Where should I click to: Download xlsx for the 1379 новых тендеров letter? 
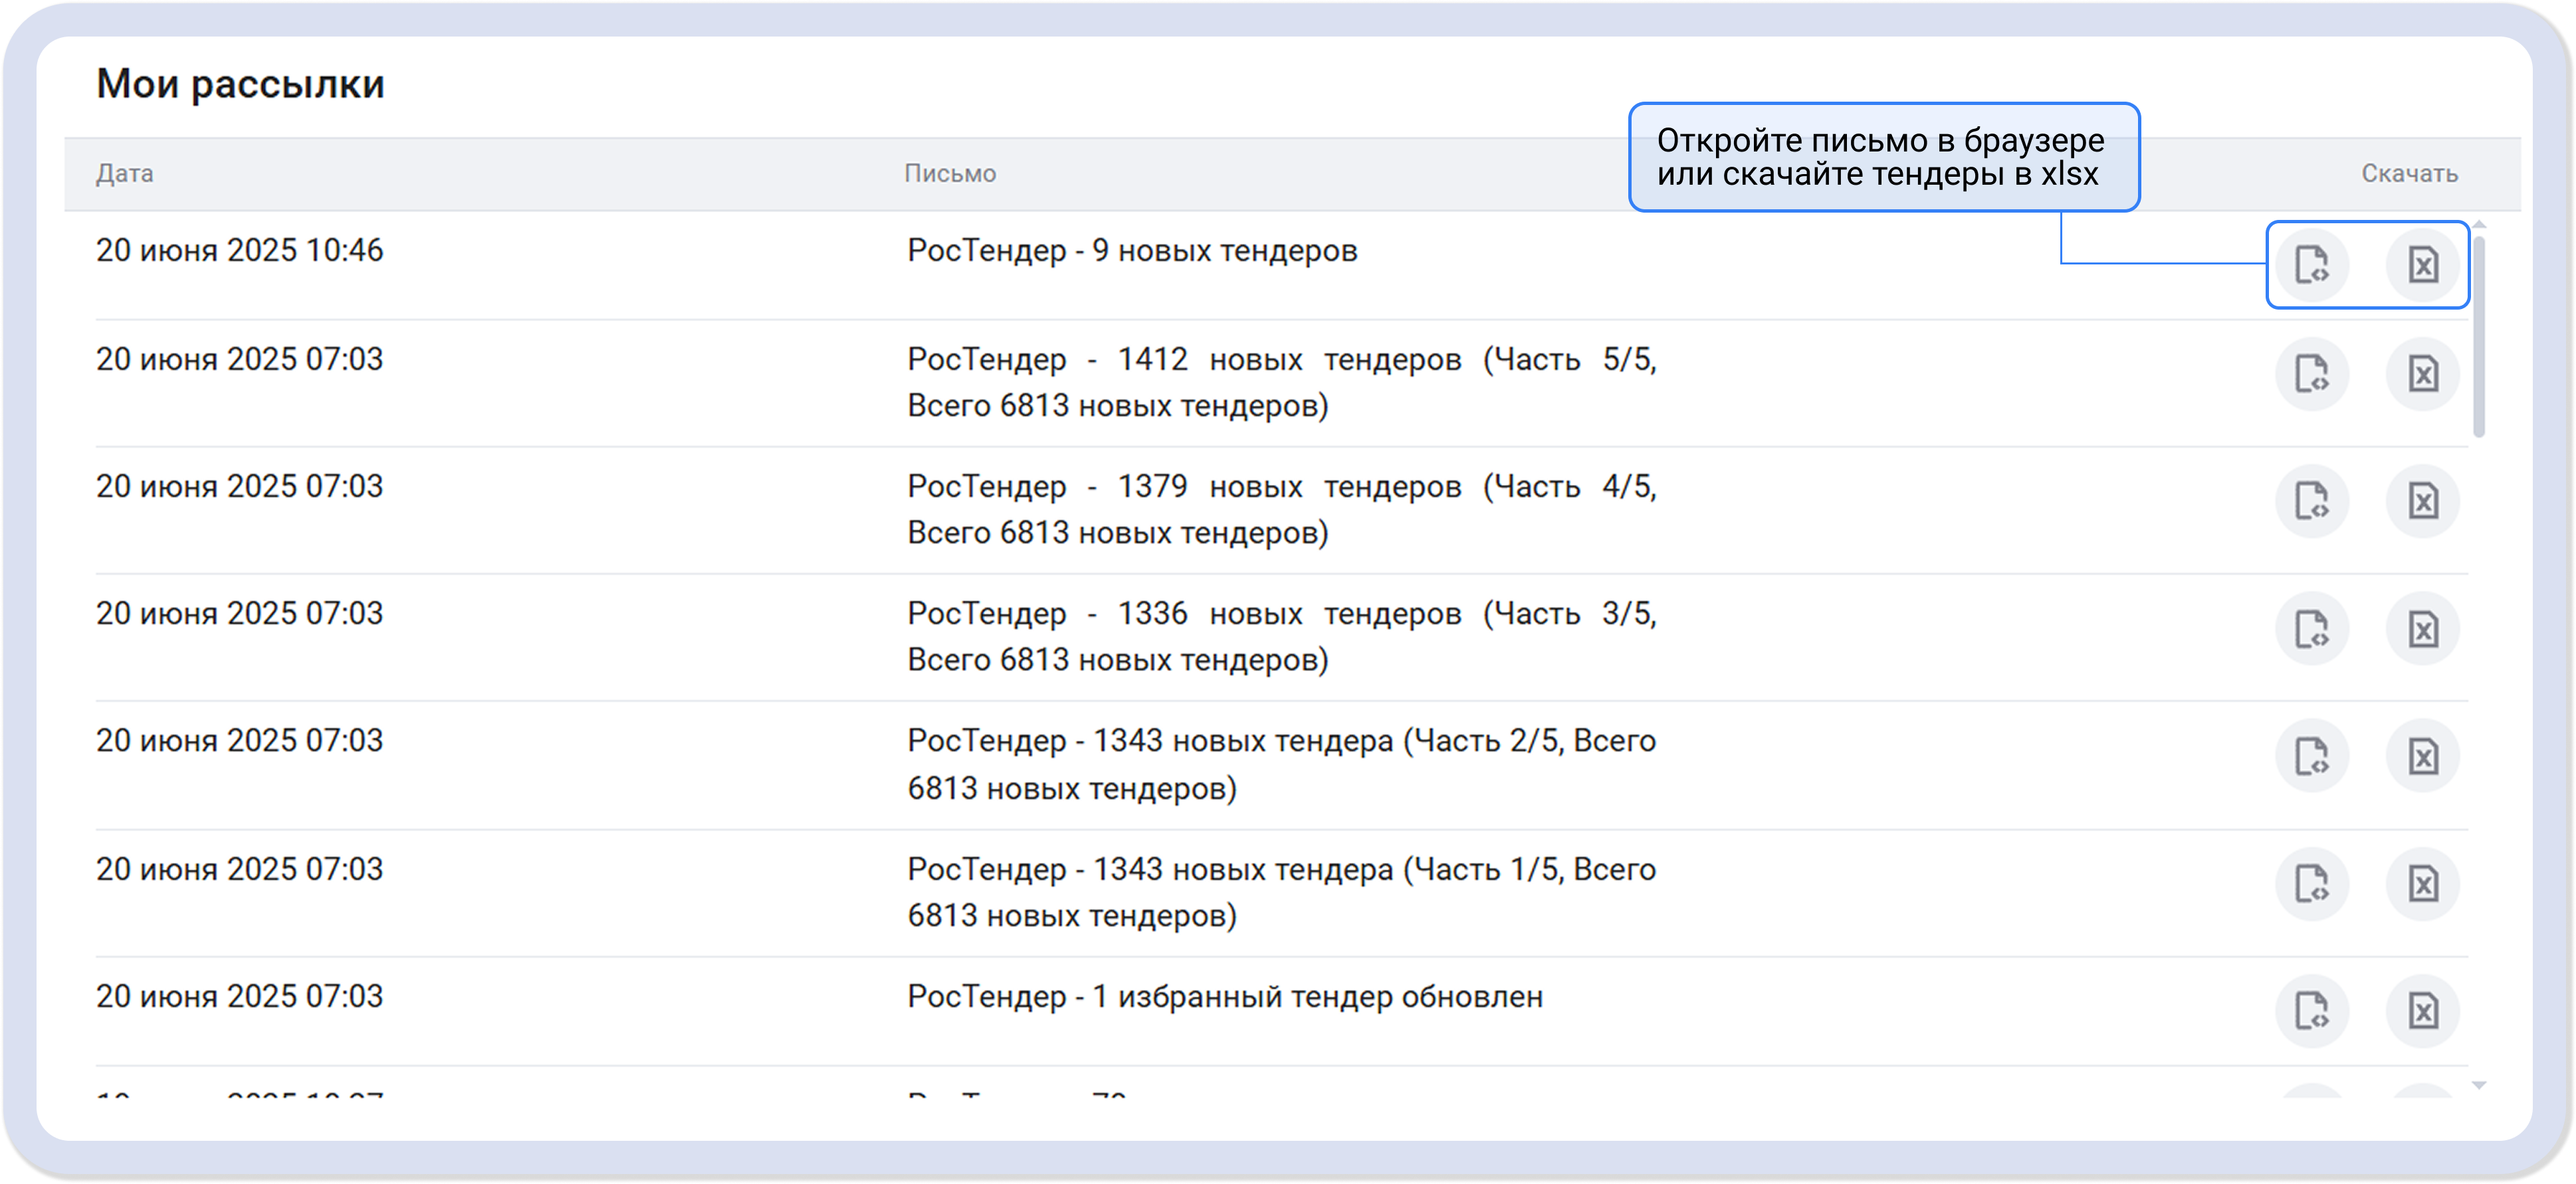pos(2422,501)
